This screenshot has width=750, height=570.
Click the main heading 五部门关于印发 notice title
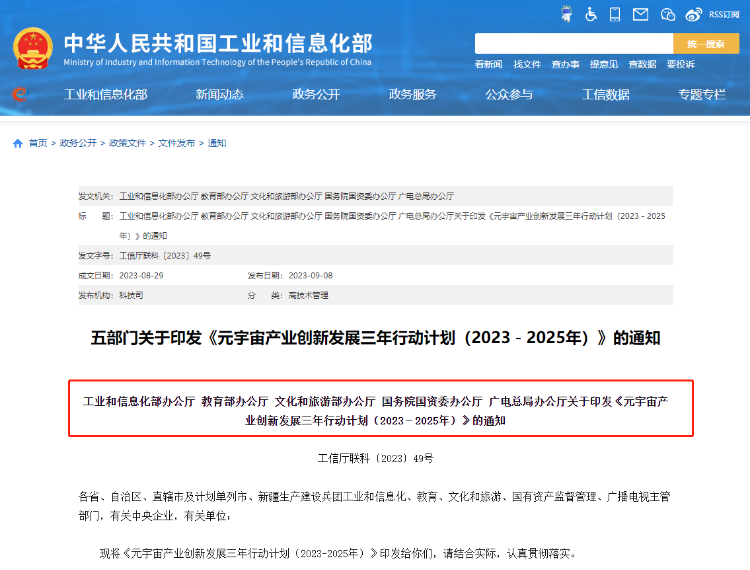375,338
